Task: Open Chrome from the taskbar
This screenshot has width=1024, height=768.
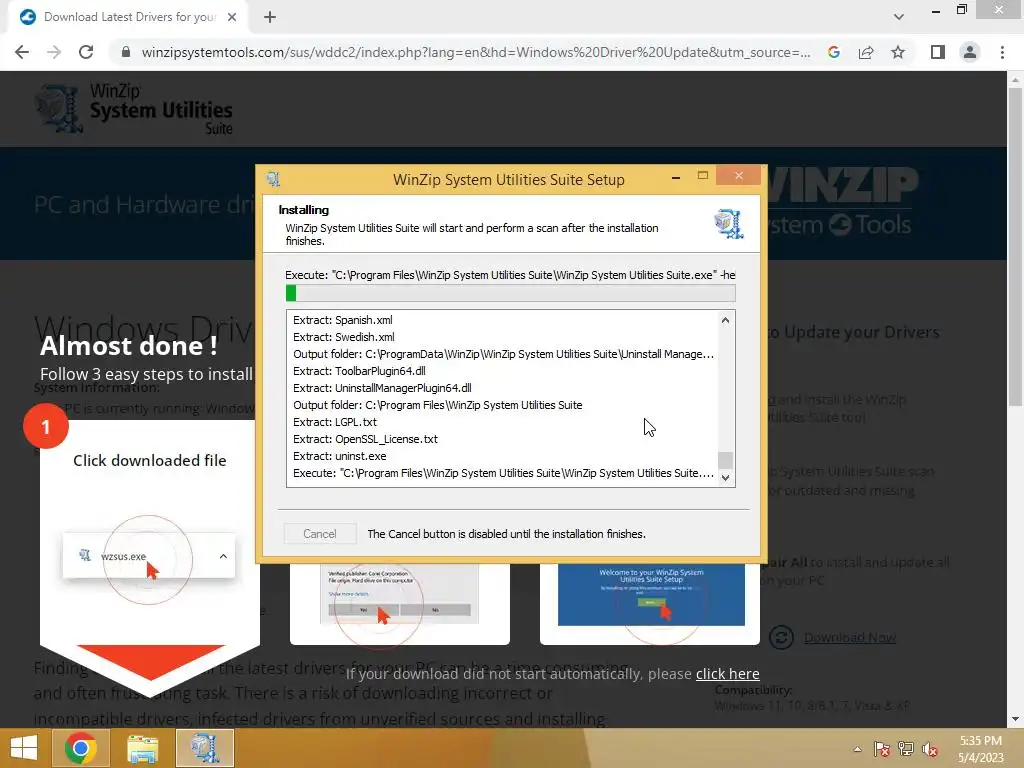Action: pos(81,748)
